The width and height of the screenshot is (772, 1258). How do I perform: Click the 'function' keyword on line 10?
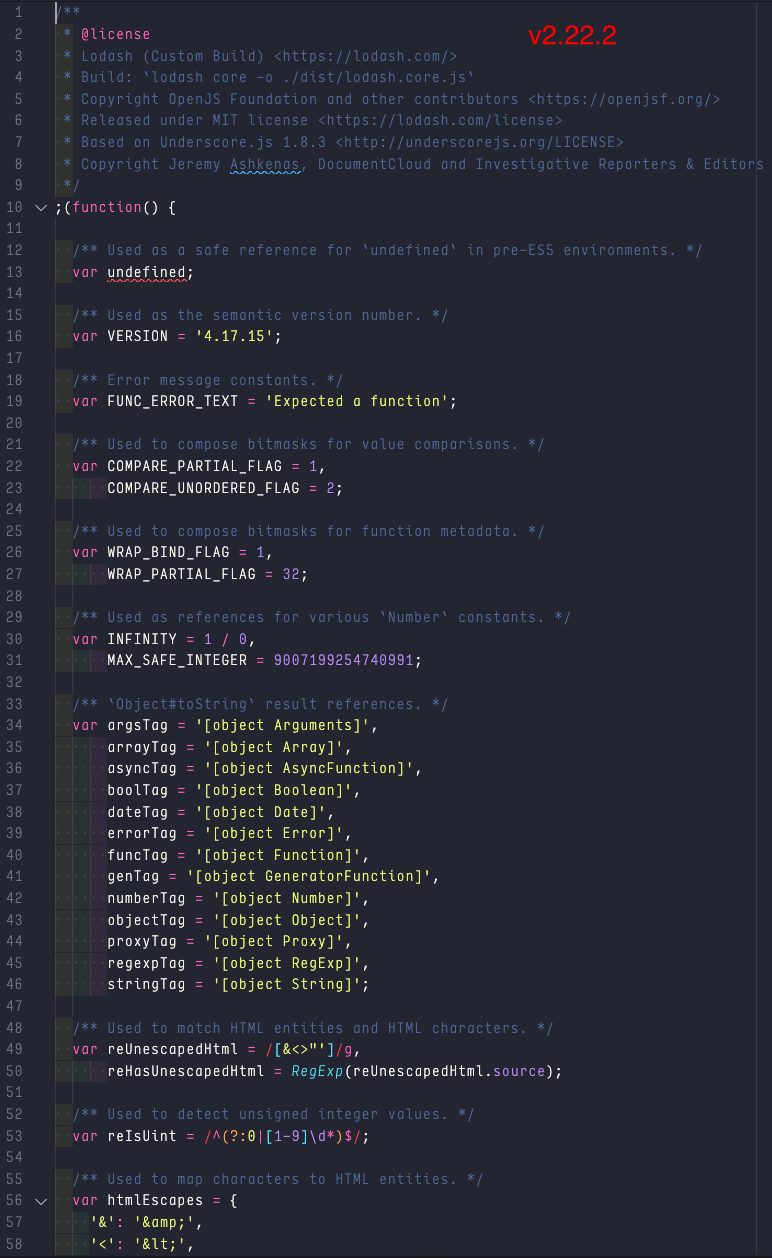point(107,208)
